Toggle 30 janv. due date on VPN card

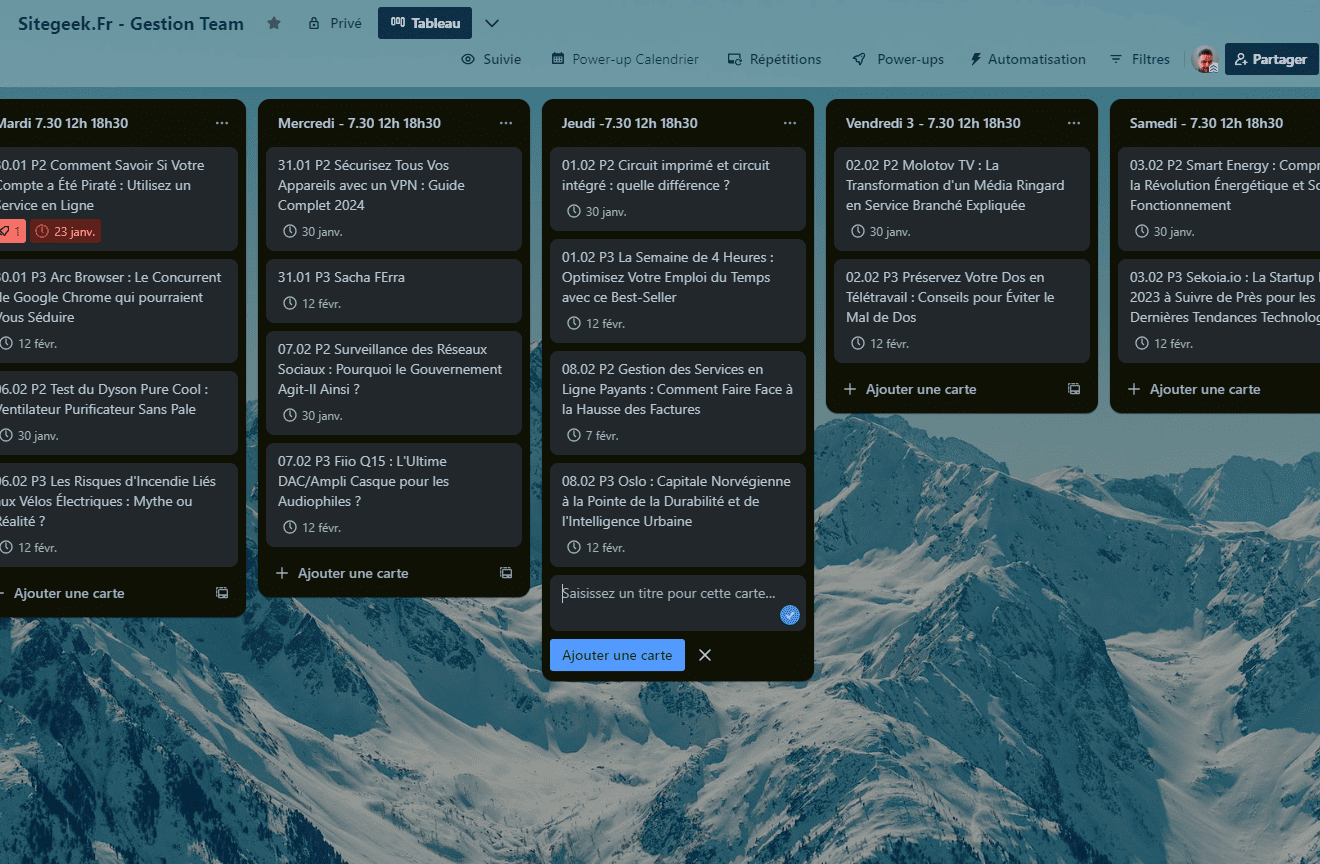(313, 231)
